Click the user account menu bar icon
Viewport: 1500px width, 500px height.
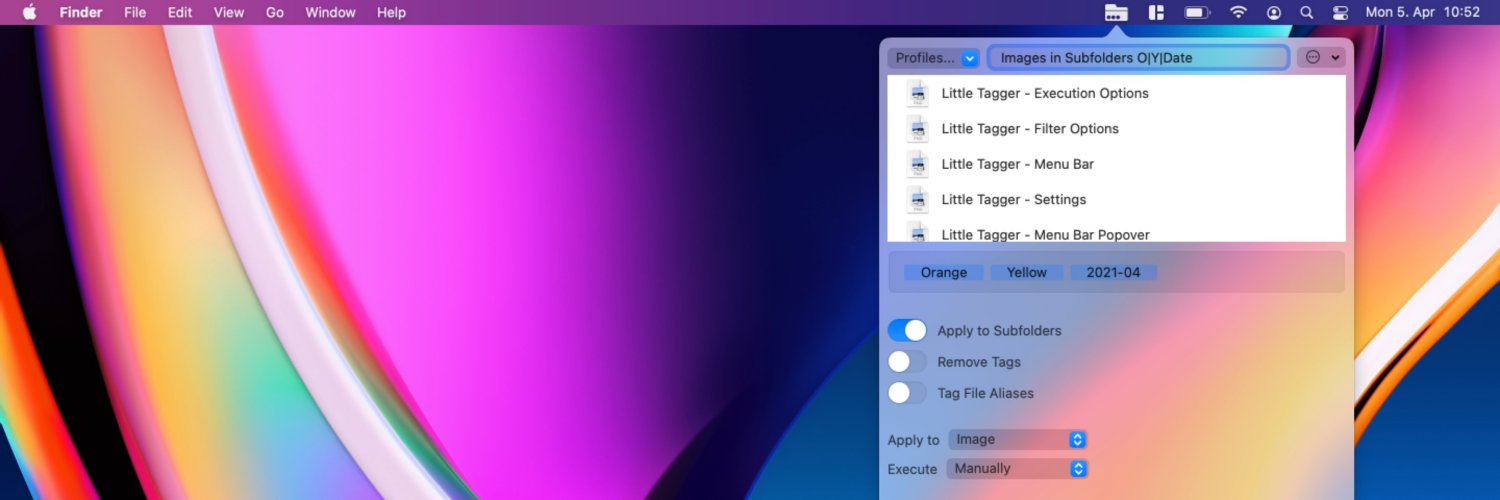[1274, 12]
